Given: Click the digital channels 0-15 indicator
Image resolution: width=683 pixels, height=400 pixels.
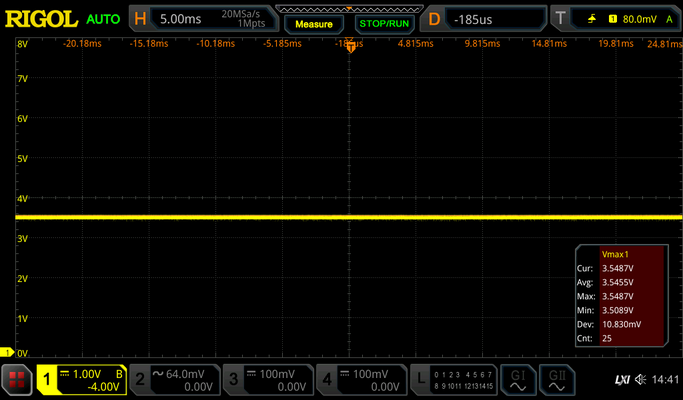Looking at the screenshot, I should click(x=463, y=380).
